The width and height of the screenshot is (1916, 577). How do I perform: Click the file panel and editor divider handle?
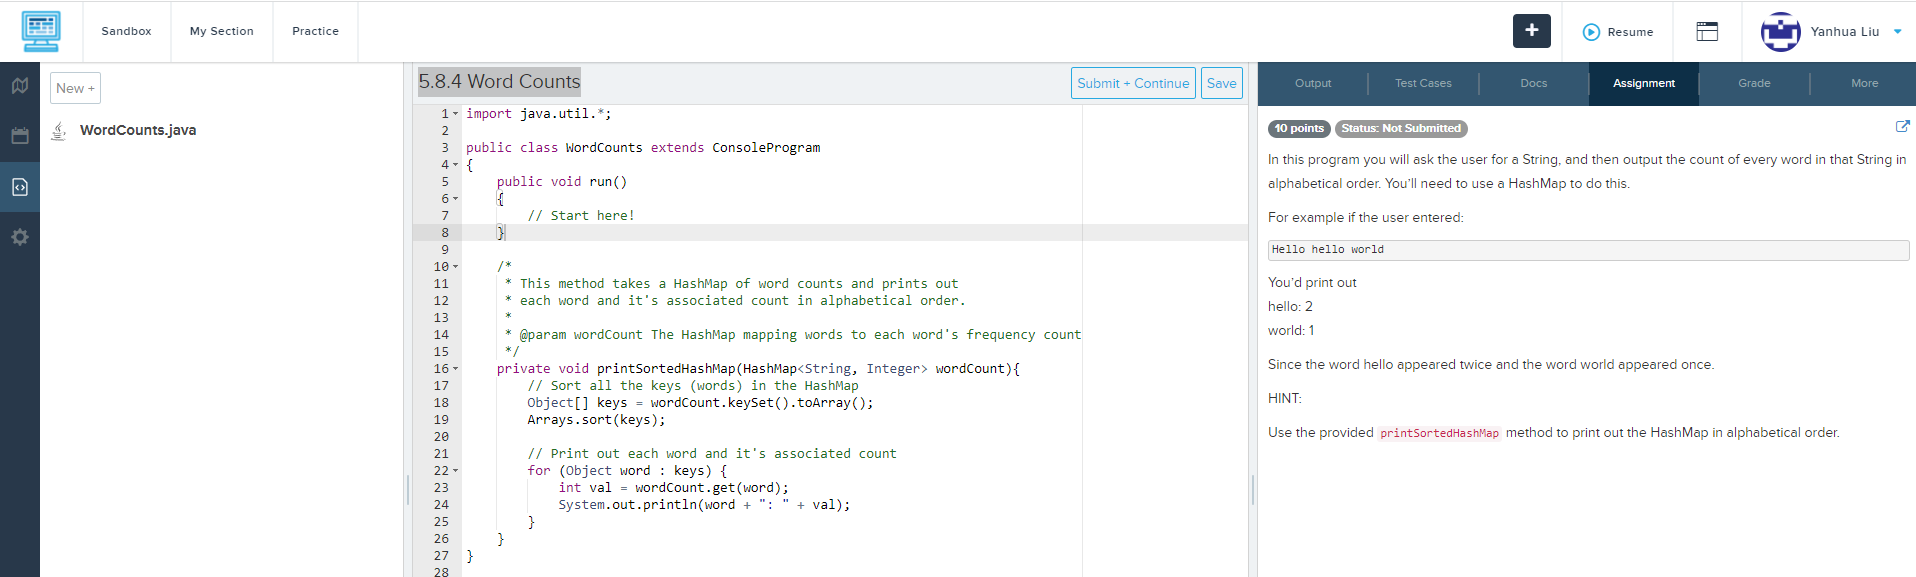pyautogui.click(x=408, y=490)
